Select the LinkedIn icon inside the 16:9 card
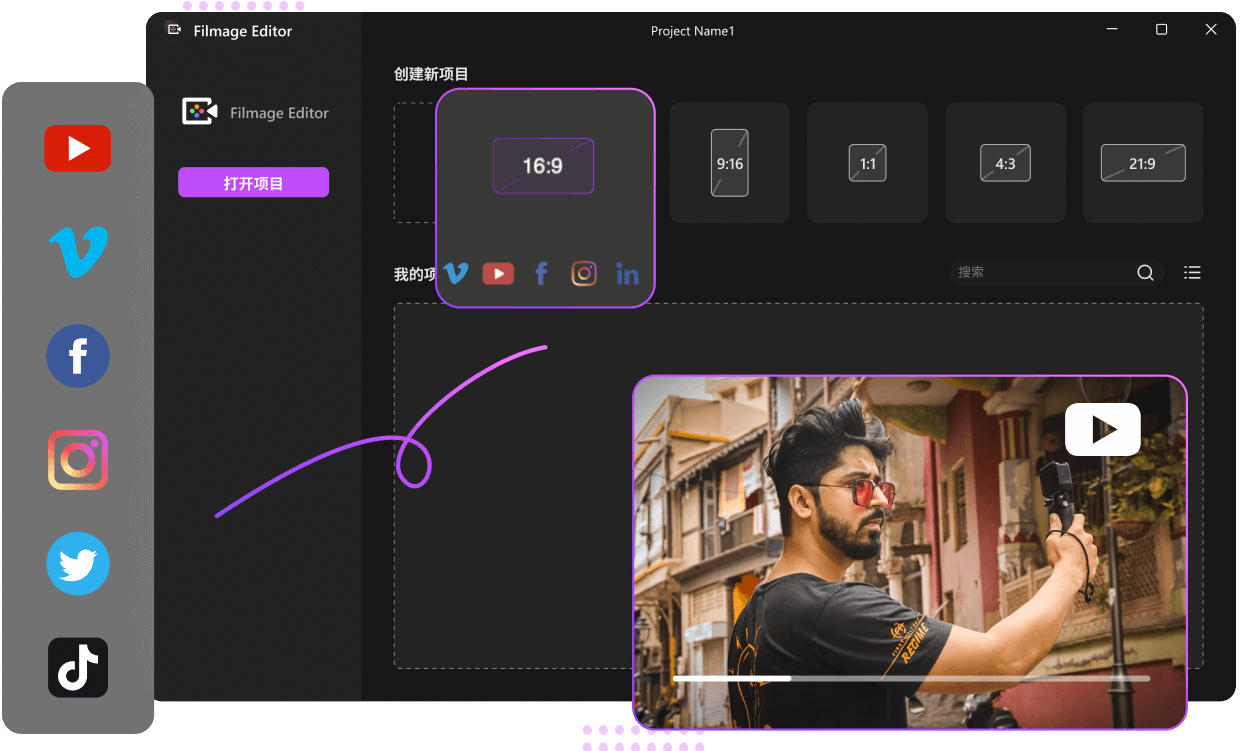Screen dimensions: 1240x751 pyautogui.click(x=627, y=274)
